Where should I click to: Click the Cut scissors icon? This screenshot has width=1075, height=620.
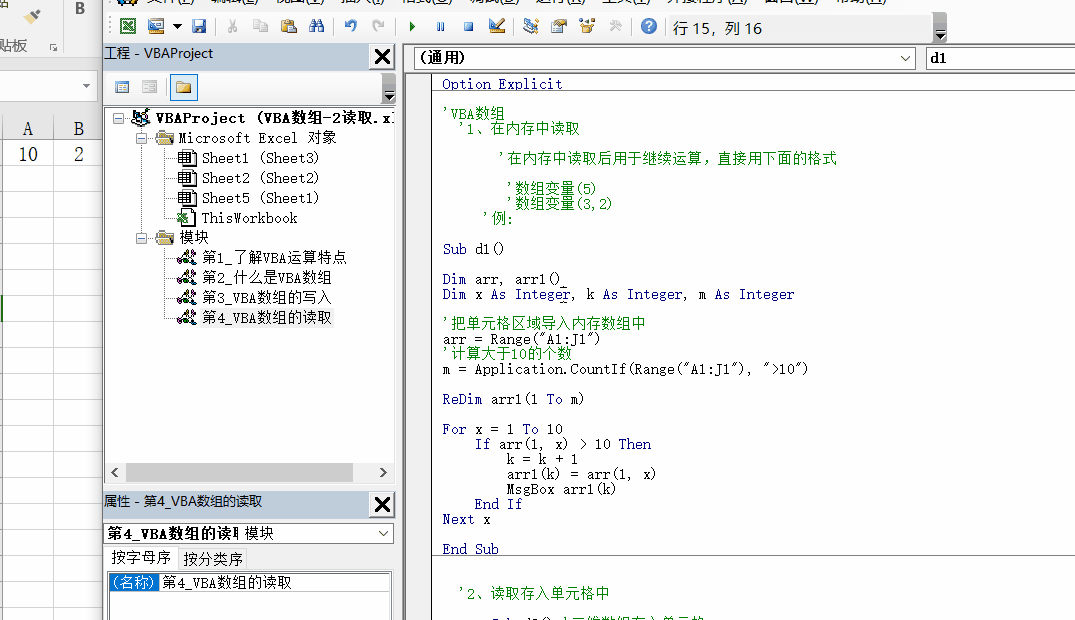[x=232, y=27]
